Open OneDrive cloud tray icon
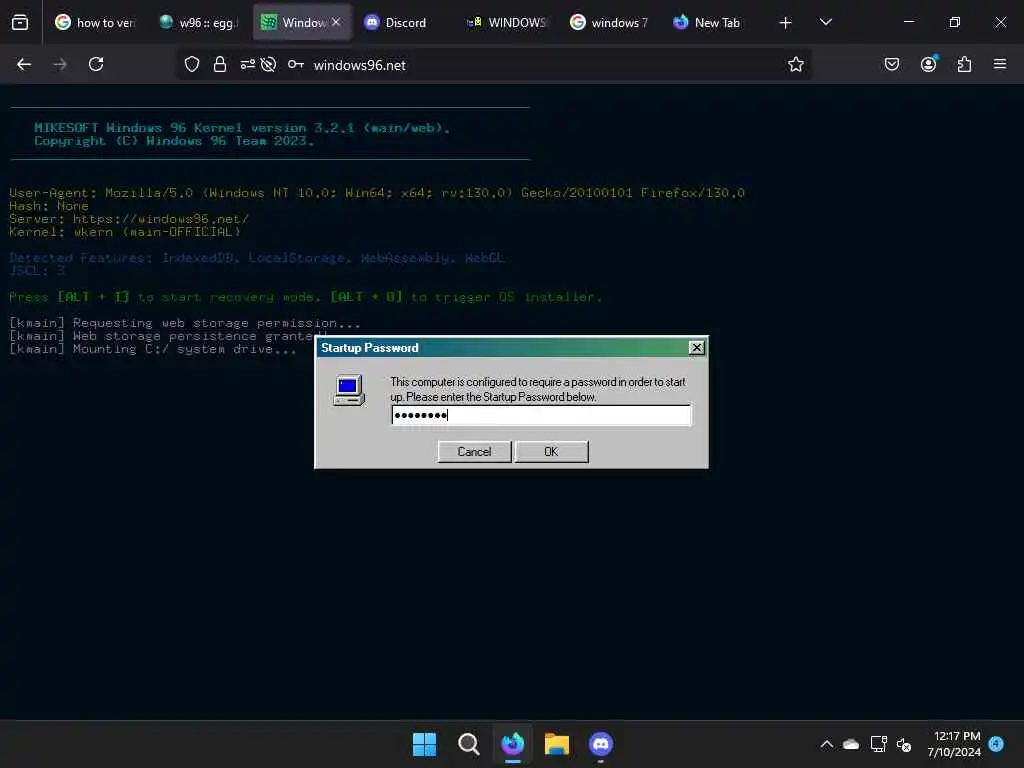1024x768 pixels. pyautogui.click(x=851, y=744)
